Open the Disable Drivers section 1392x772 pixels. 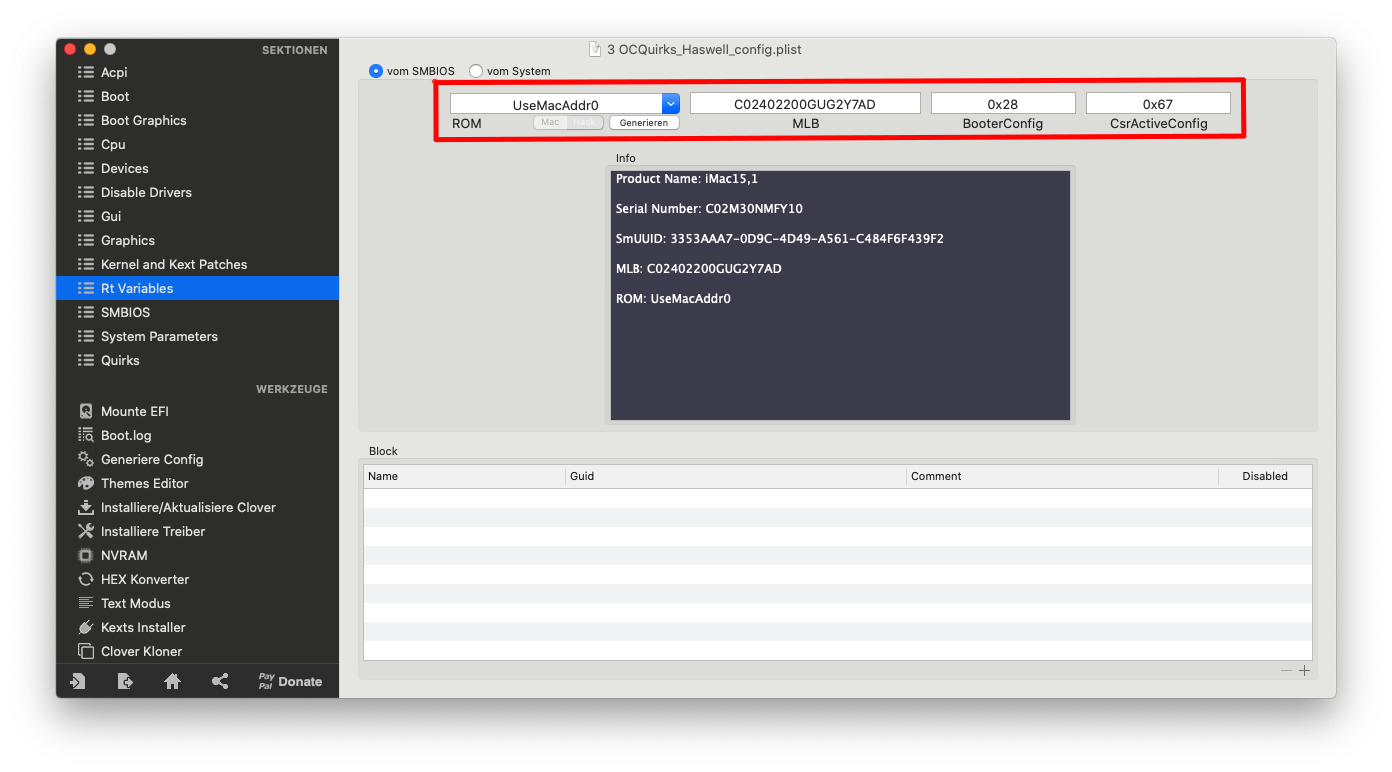(197, 192)
